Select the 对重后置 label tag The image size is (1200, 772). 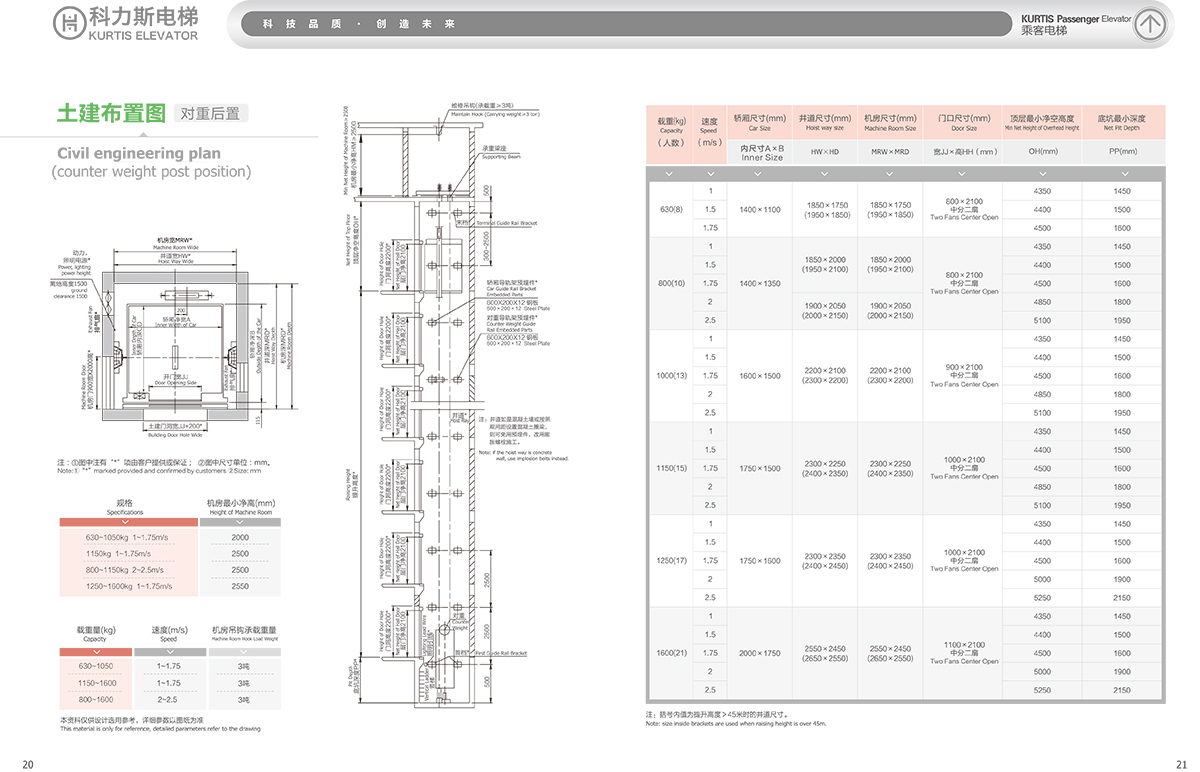pyautogui.click(x=210, y=113)
